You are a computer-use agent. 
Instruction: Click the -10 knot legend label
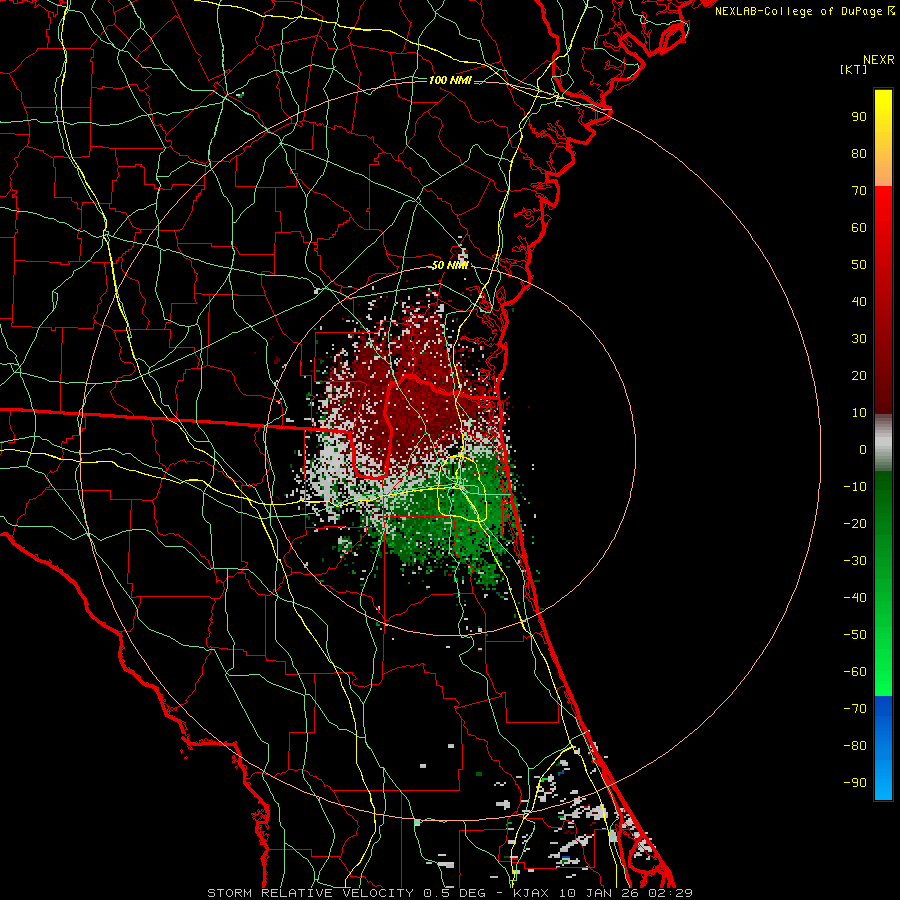tap(855, 487)
